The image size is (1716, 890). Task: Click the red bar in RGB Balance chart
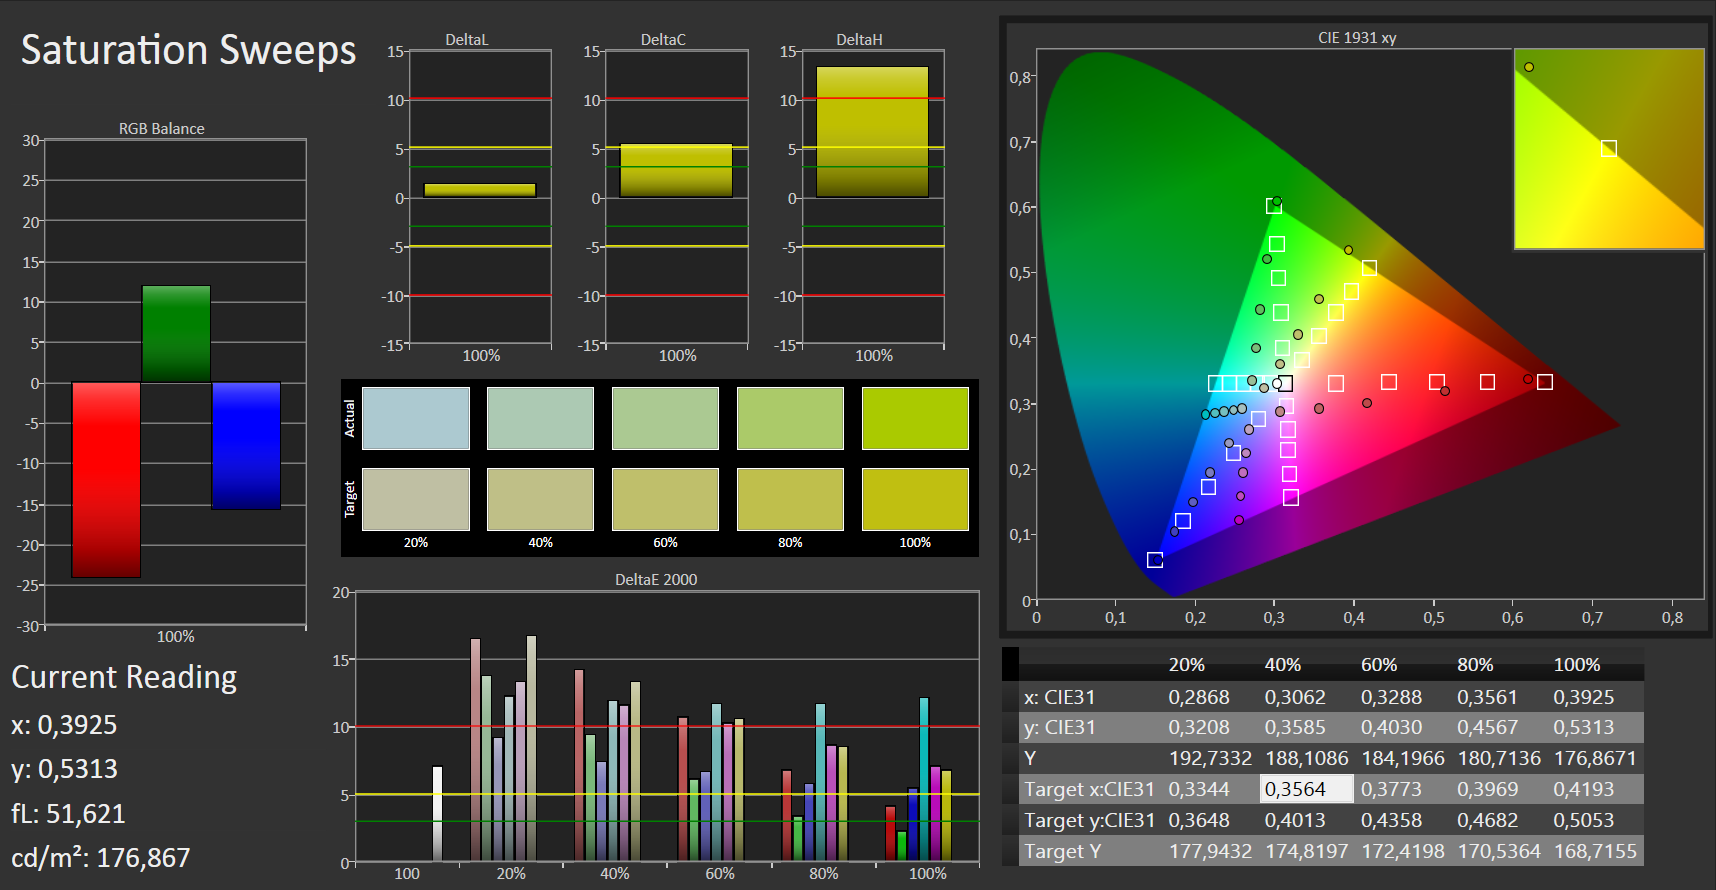point(106,480)
